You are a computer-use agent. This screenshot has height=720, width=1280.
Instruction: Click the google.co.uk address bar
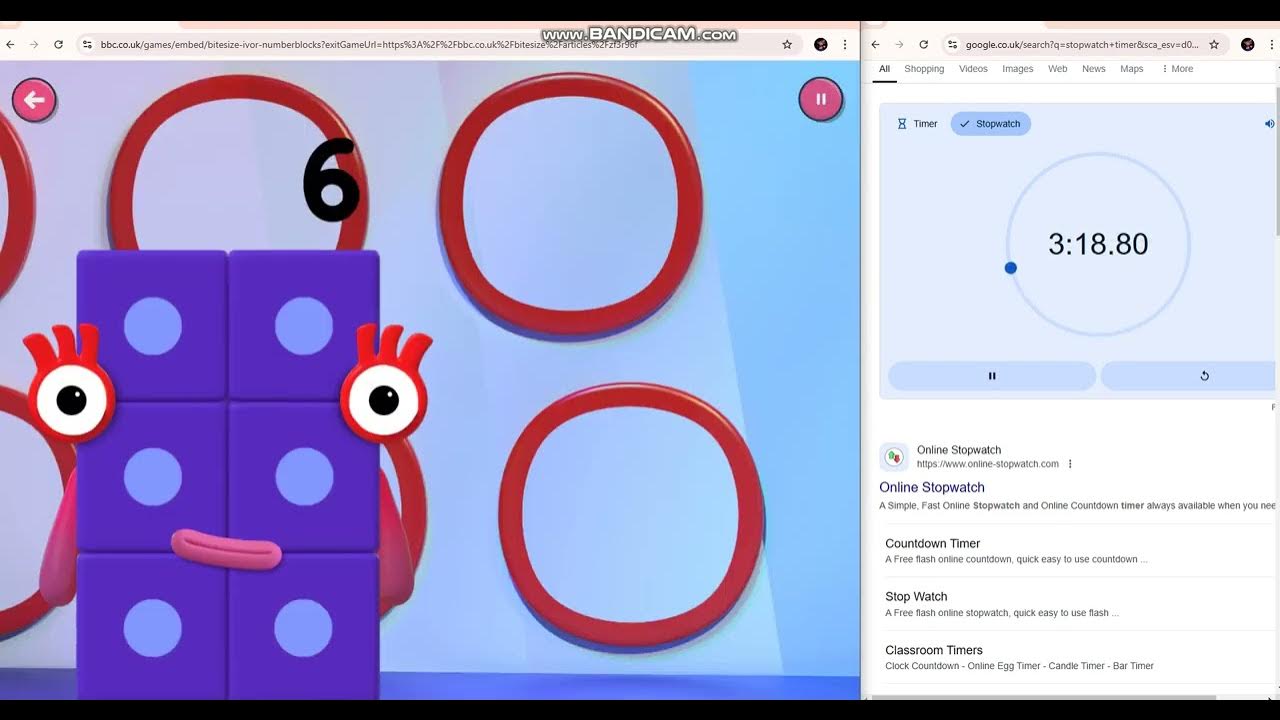[1084, 45]
